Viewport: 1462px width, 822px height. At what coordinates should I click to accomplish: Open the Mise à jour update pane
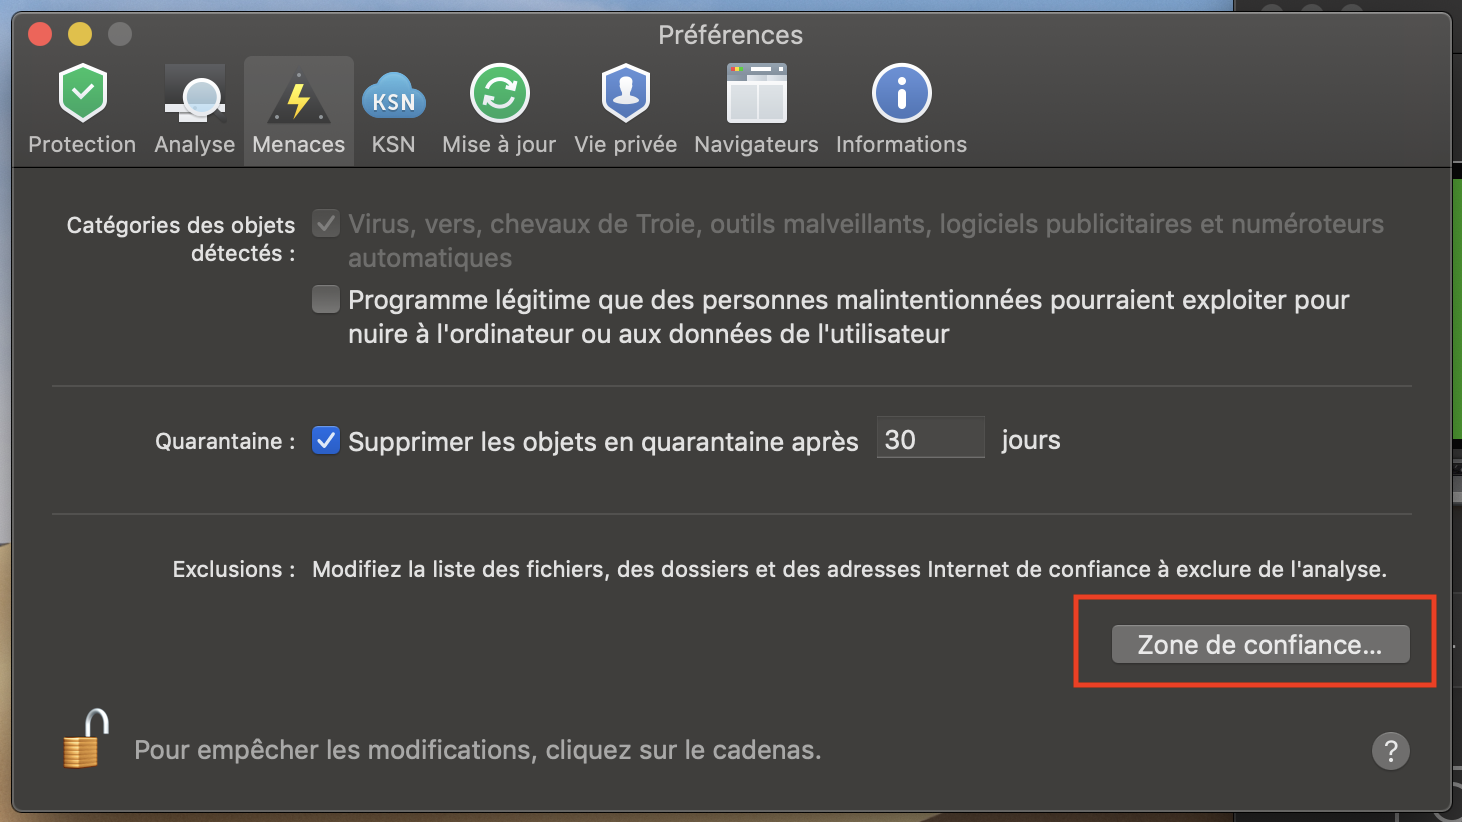[x=499, y=110]
